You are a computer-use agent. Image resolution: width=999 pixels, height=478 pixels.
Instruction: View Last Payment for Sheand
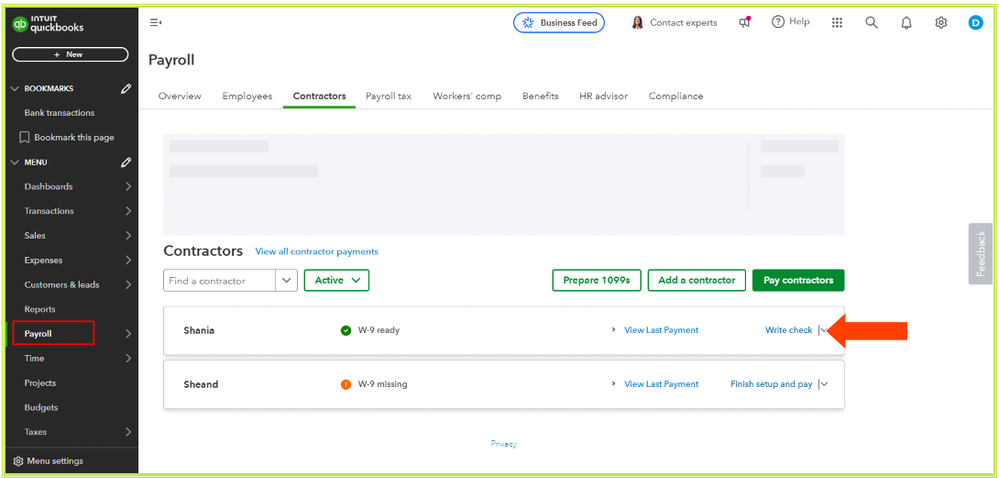[661, 384]
